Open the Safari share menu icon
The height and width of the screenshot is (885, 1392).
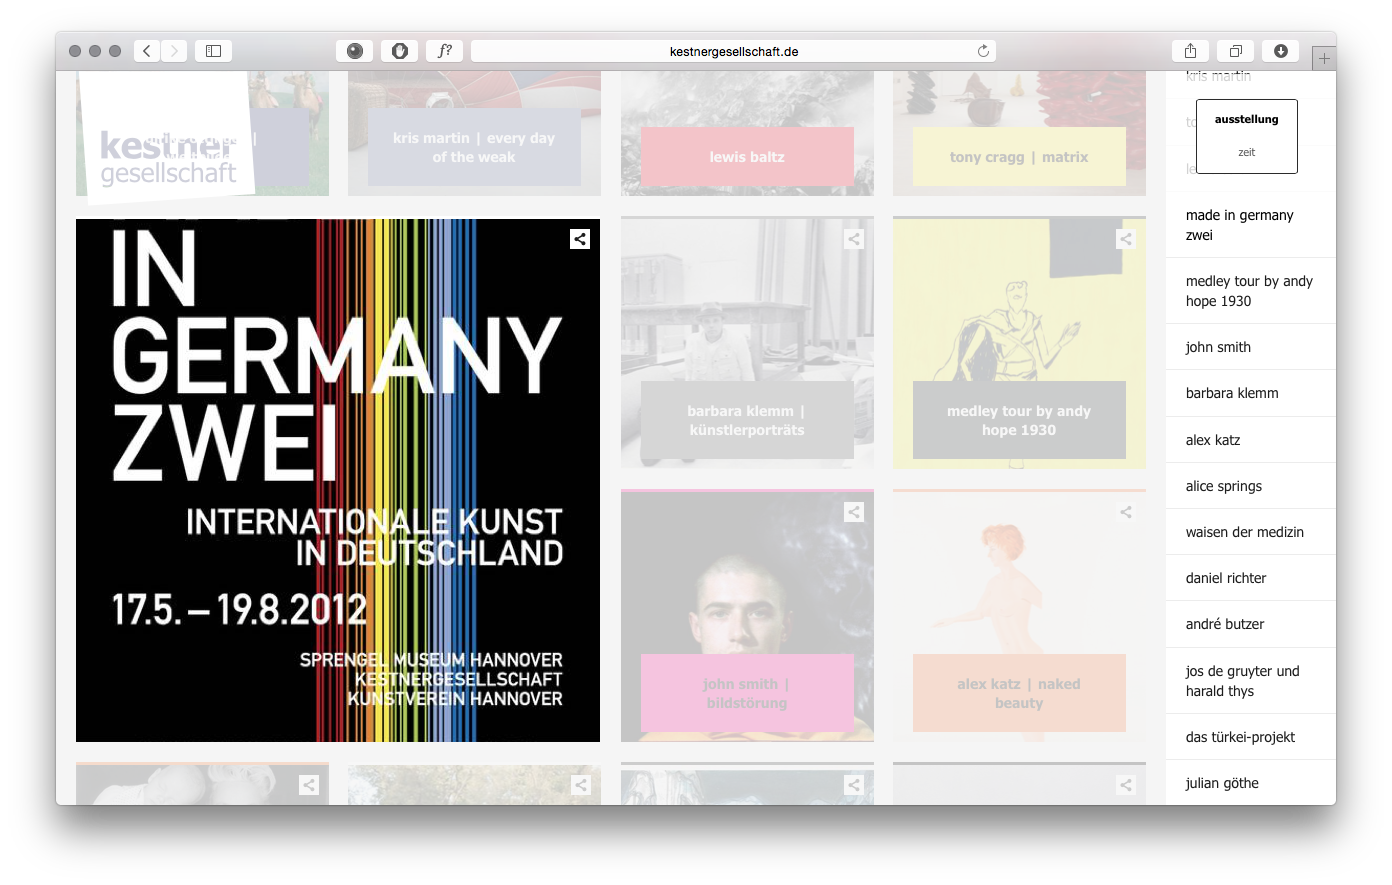click(x=1190, y=51)
